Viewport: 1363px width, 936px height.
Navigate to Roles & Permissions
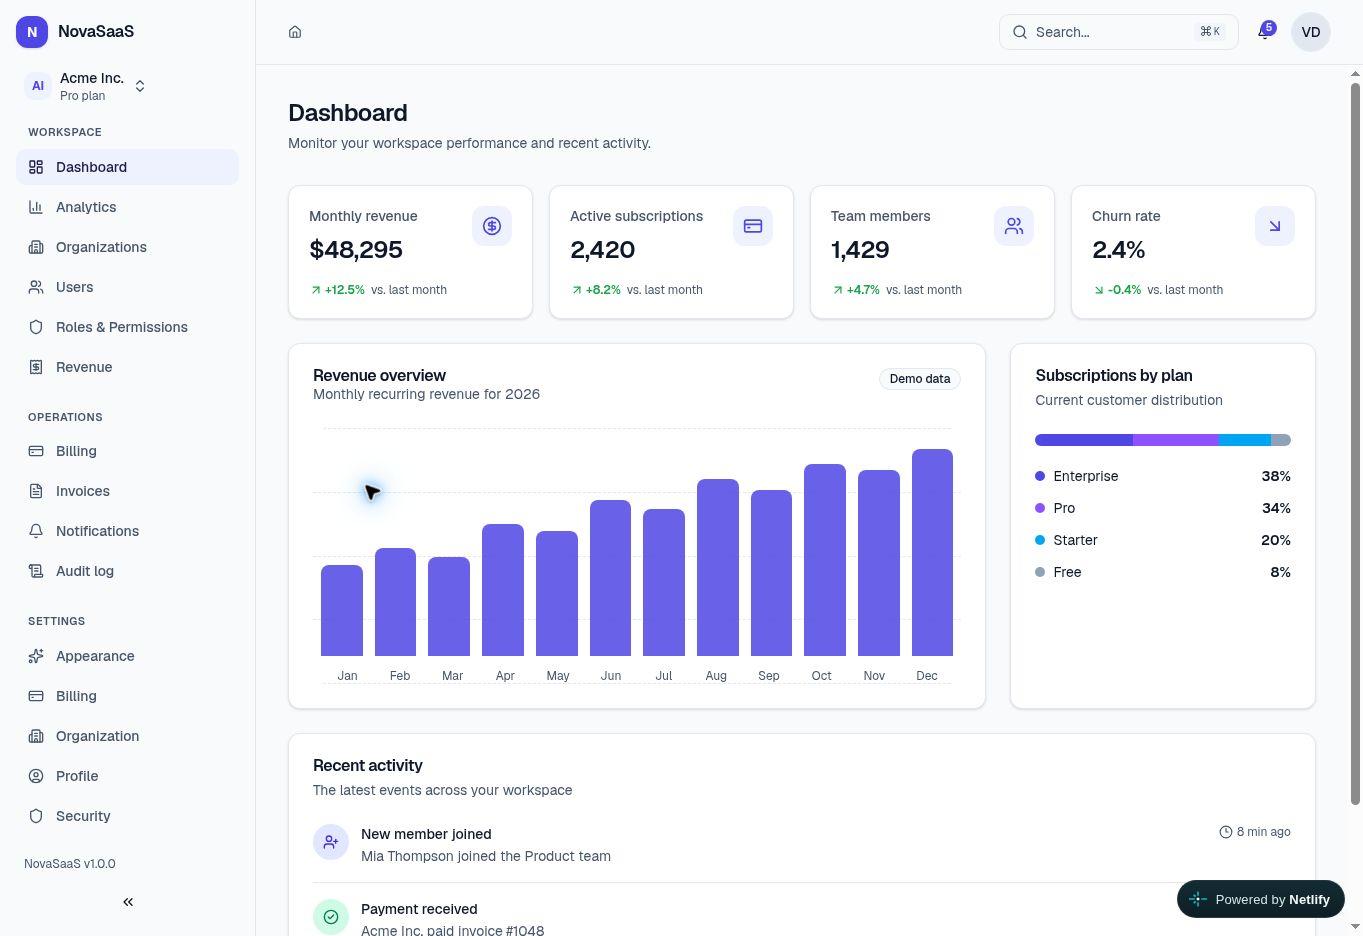tap(127, 327)
